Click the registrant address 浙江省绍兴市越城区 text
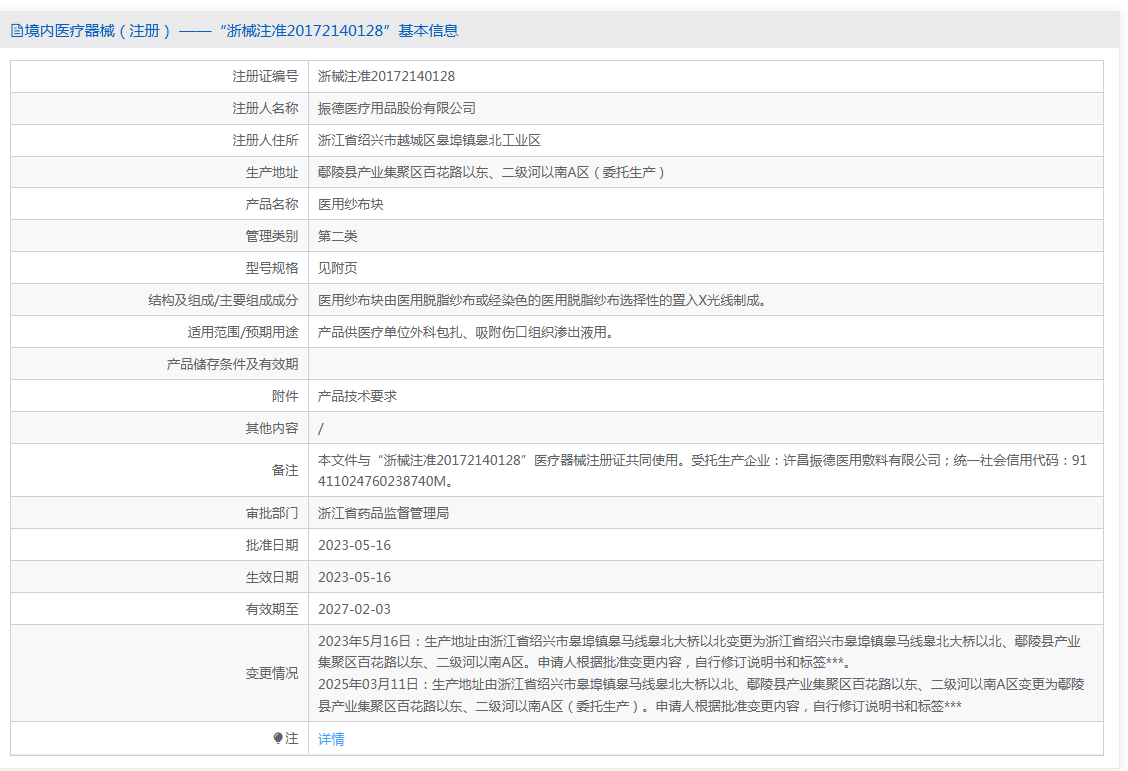The image size is (1128, 771). point(429,140)
